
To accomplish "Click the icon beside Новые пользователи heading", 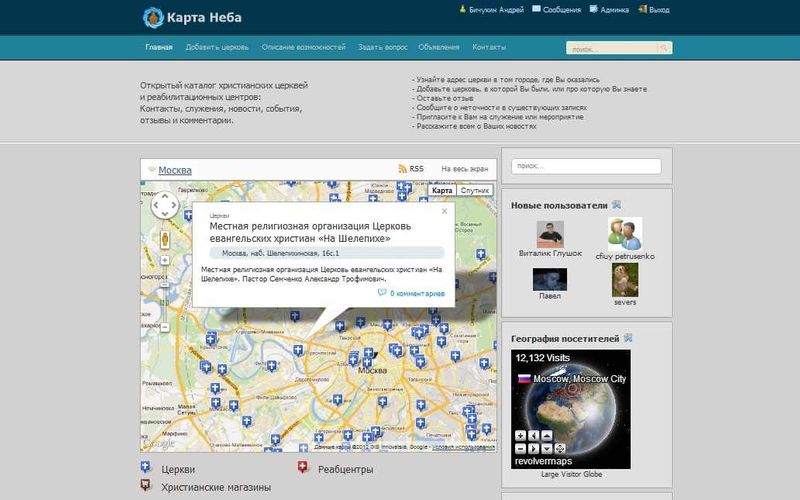I will click(x=616, y=205).
